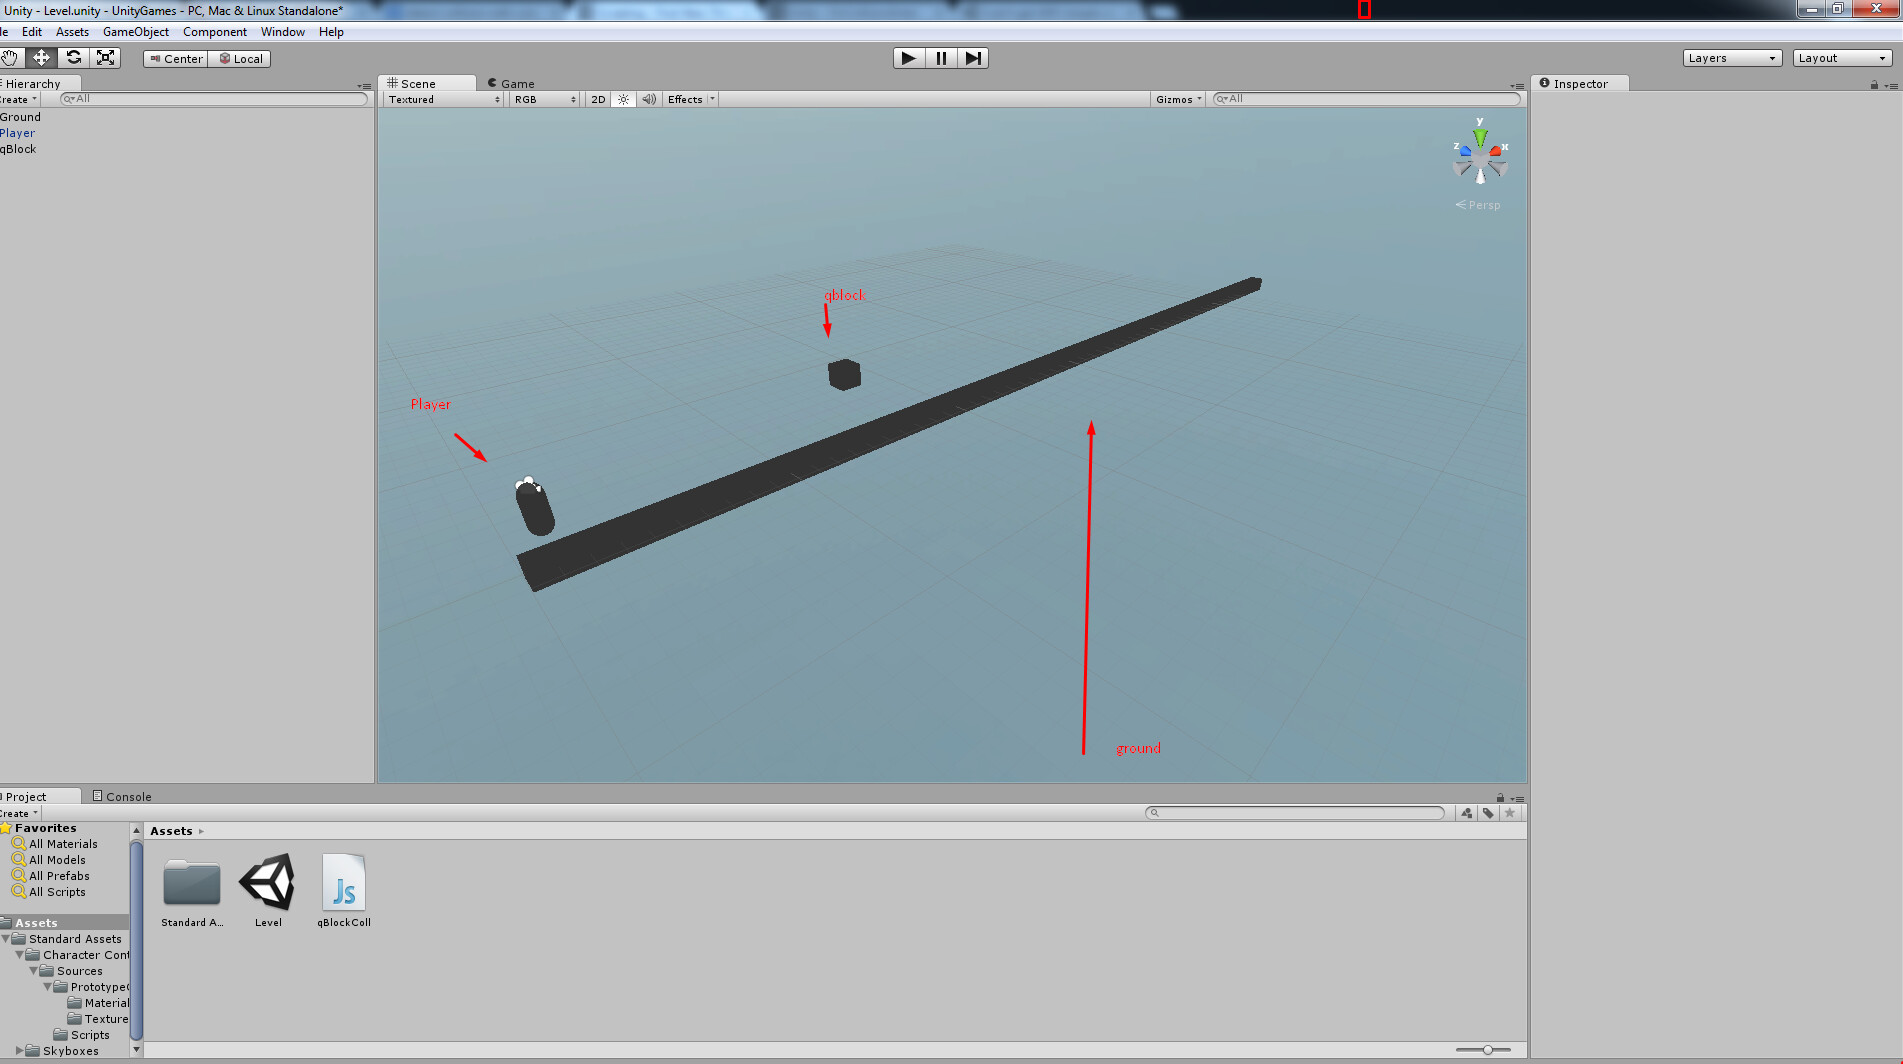Viewport: 1903px width, 1064px height.
Task: Open the Layers dropdown
Action: pos(1732,58)
